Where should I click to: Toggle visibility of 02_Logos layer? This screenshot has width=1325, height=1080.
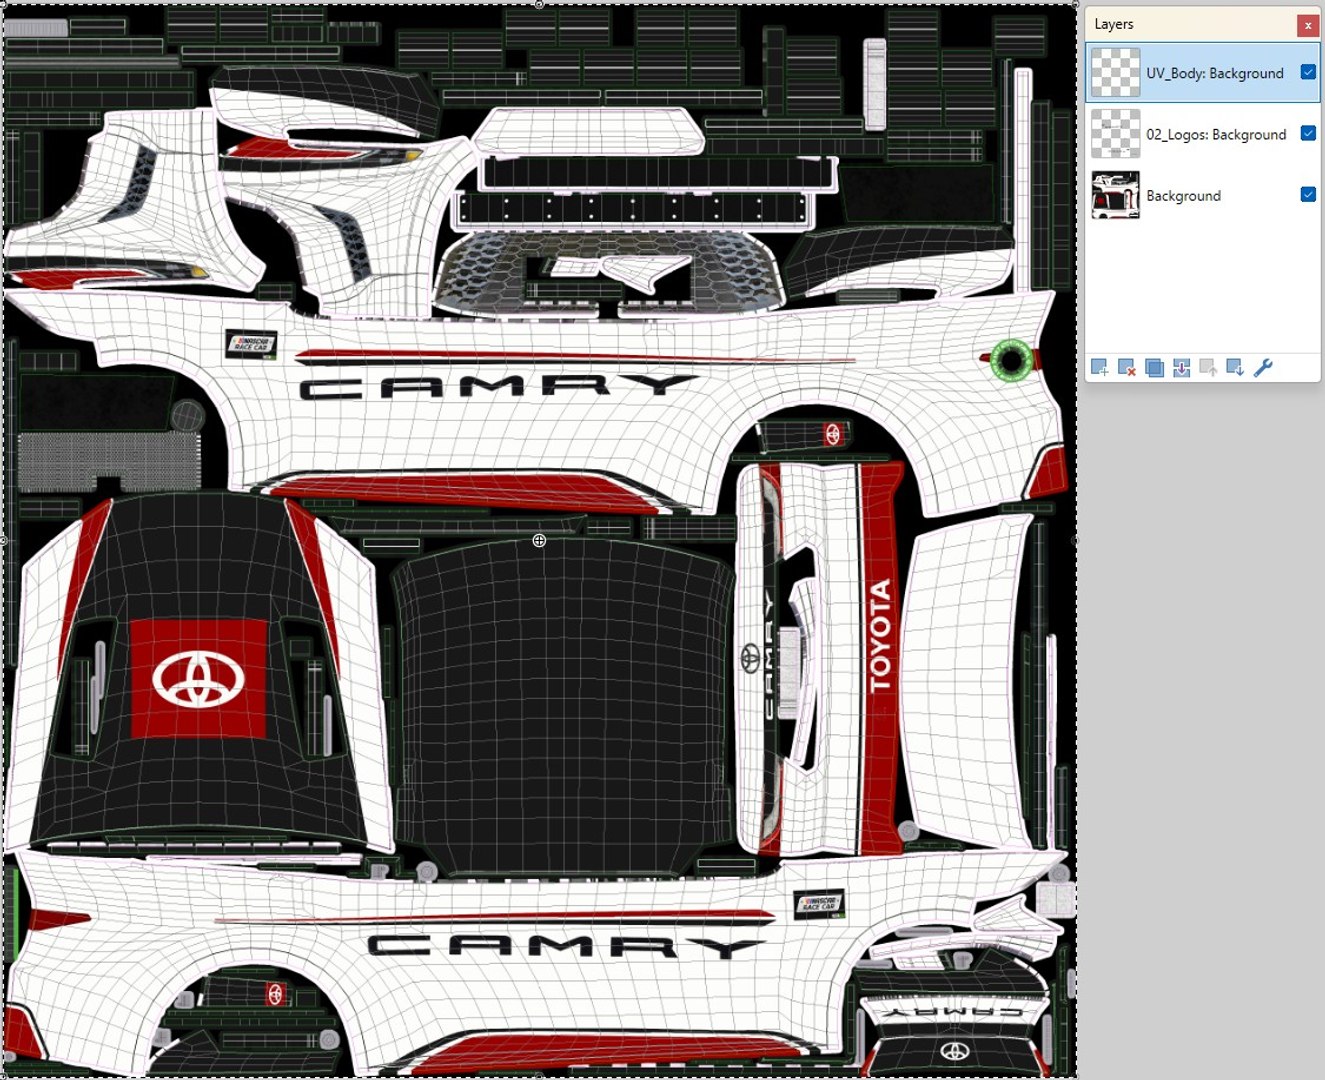[1308, 133]
